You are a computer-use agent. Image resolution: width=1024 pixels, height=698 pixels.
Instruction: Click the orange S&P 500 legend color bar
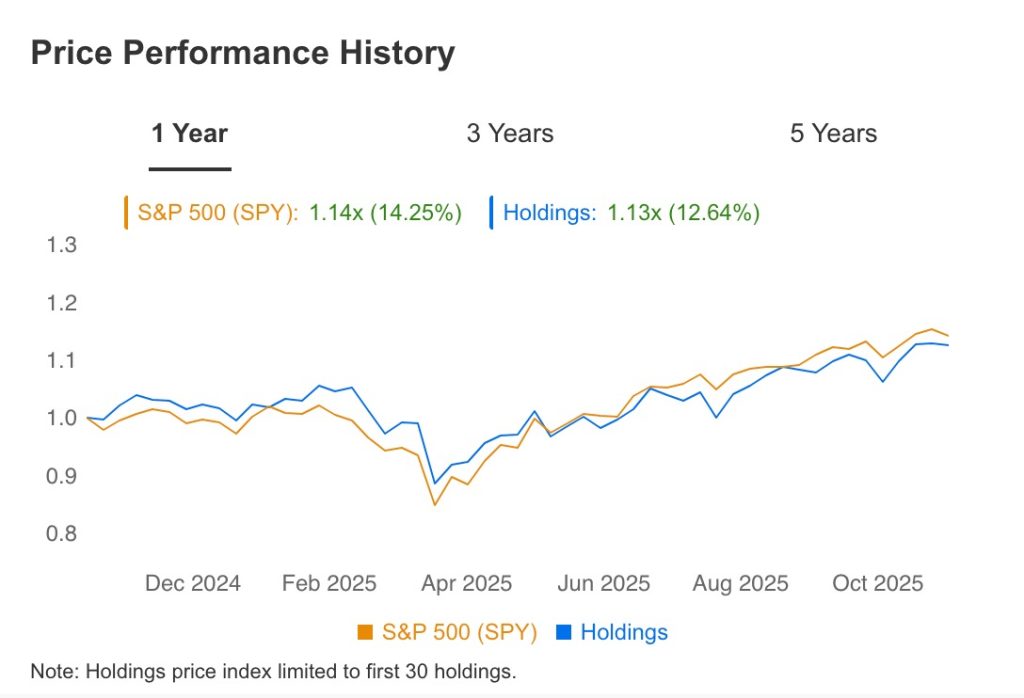click(x=126, y=212)
